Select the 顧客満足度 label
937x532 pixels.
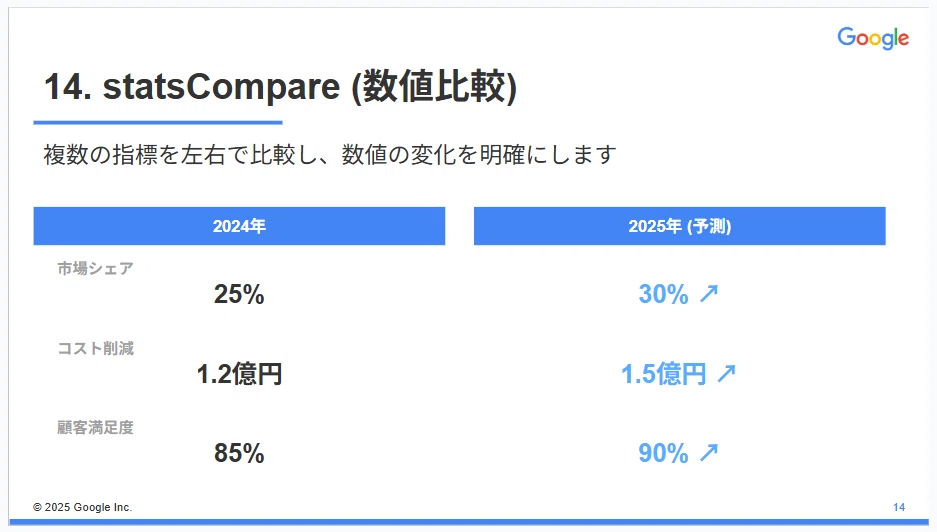coord(95,427)
